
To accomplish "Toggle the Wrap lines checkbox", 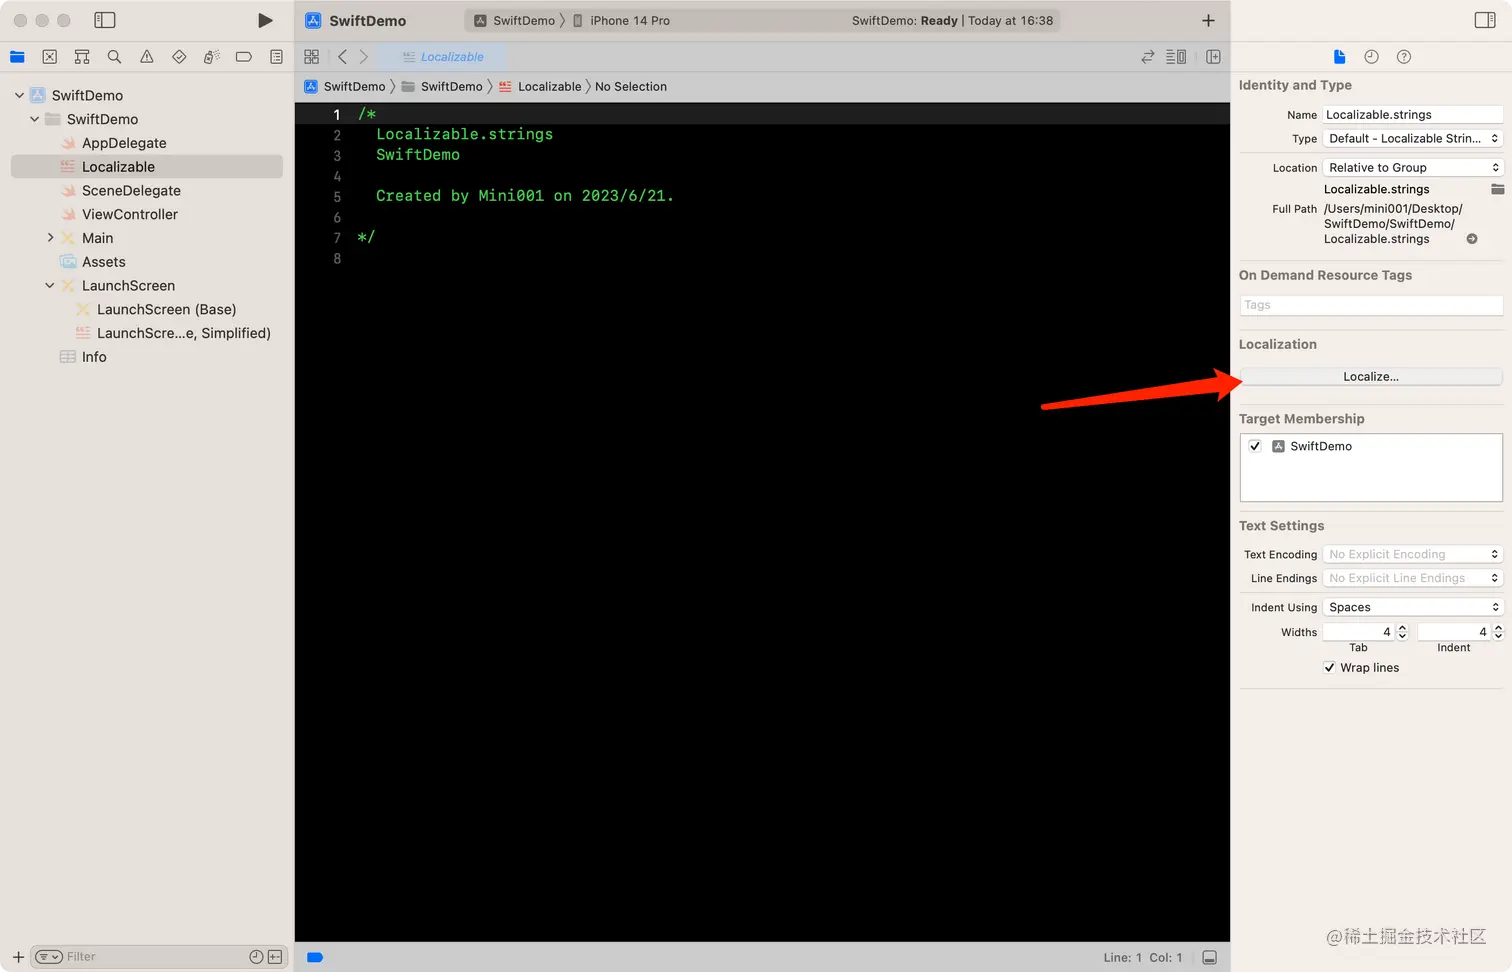I will click(1329, 667).
